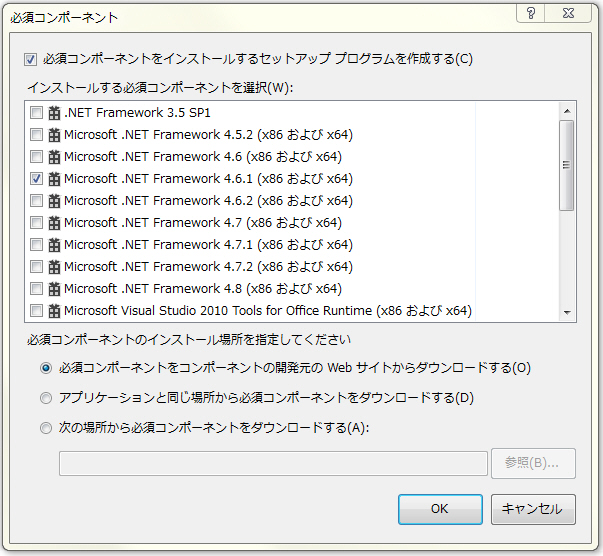603x556 pixels.
Task: Check the .NET Framework 4.7 (x86 および x64) checkbox
Action: (37, 222)
